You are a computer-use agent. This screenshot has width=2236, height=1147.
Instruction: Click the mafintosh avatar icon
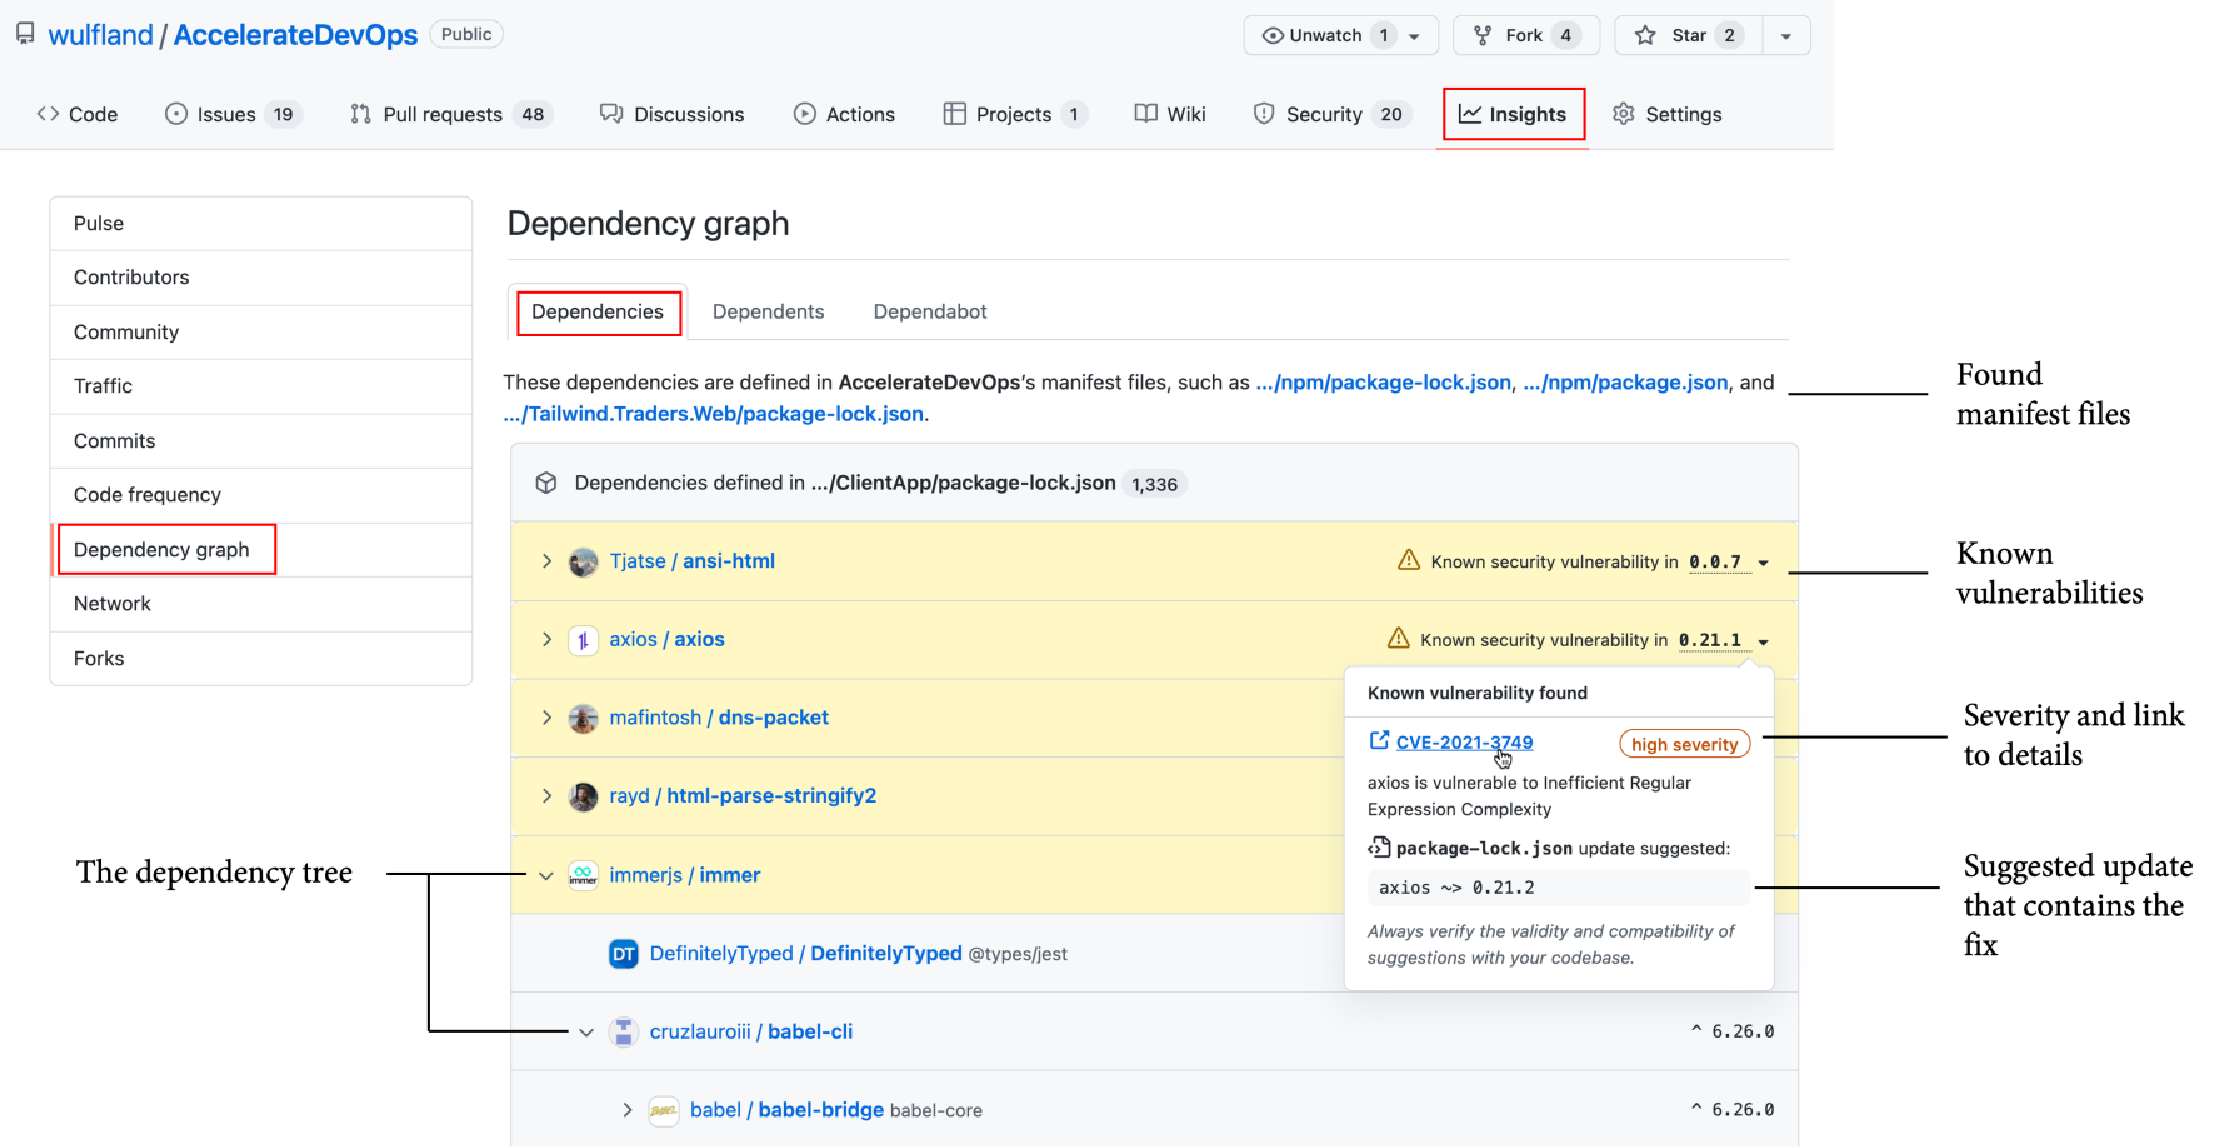pyautogui.click(x=583, y=718)
